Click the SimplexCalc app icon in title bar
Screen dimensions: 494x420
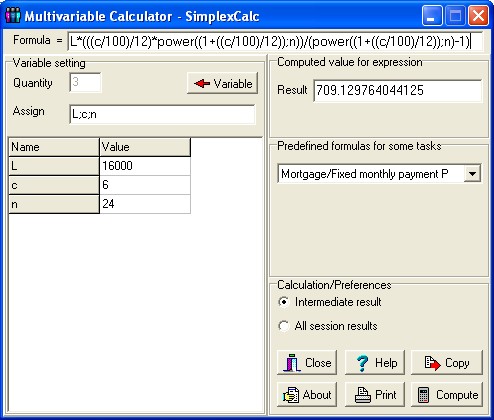(x=13, y=16)
